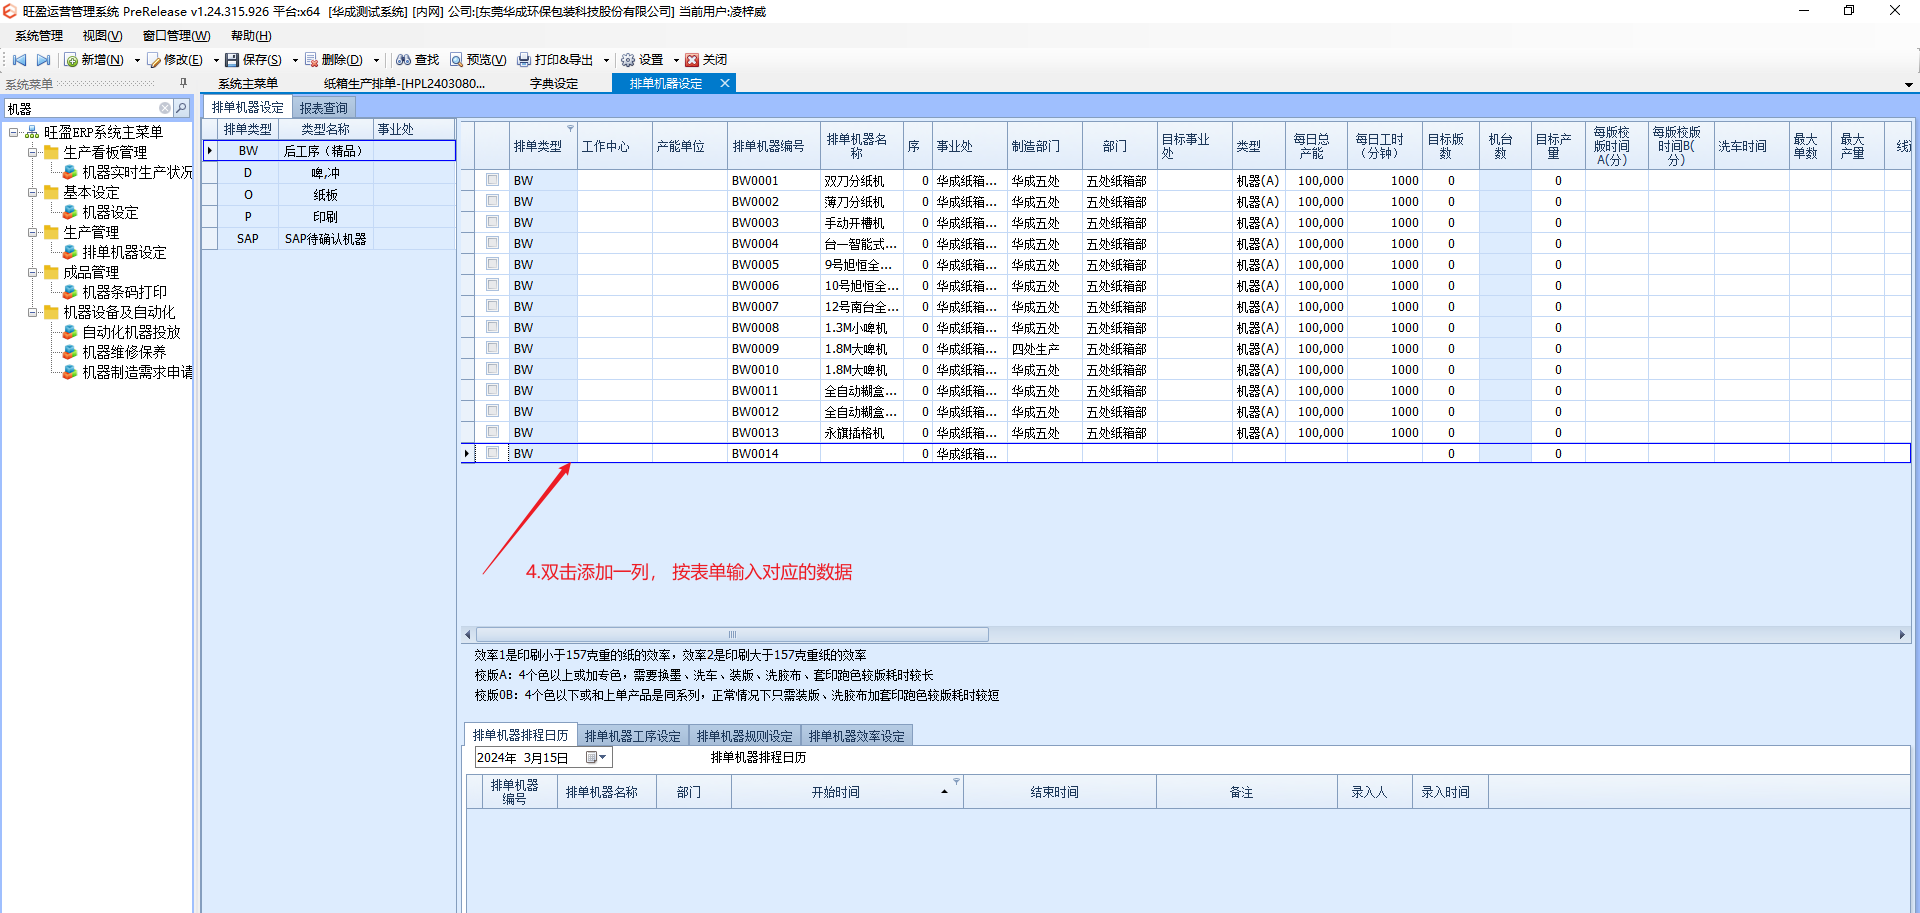Open dropdown arrow next to 删除(D)
Image resolution: width=1920 pixels, height=913 pixels.
(376, 60)
